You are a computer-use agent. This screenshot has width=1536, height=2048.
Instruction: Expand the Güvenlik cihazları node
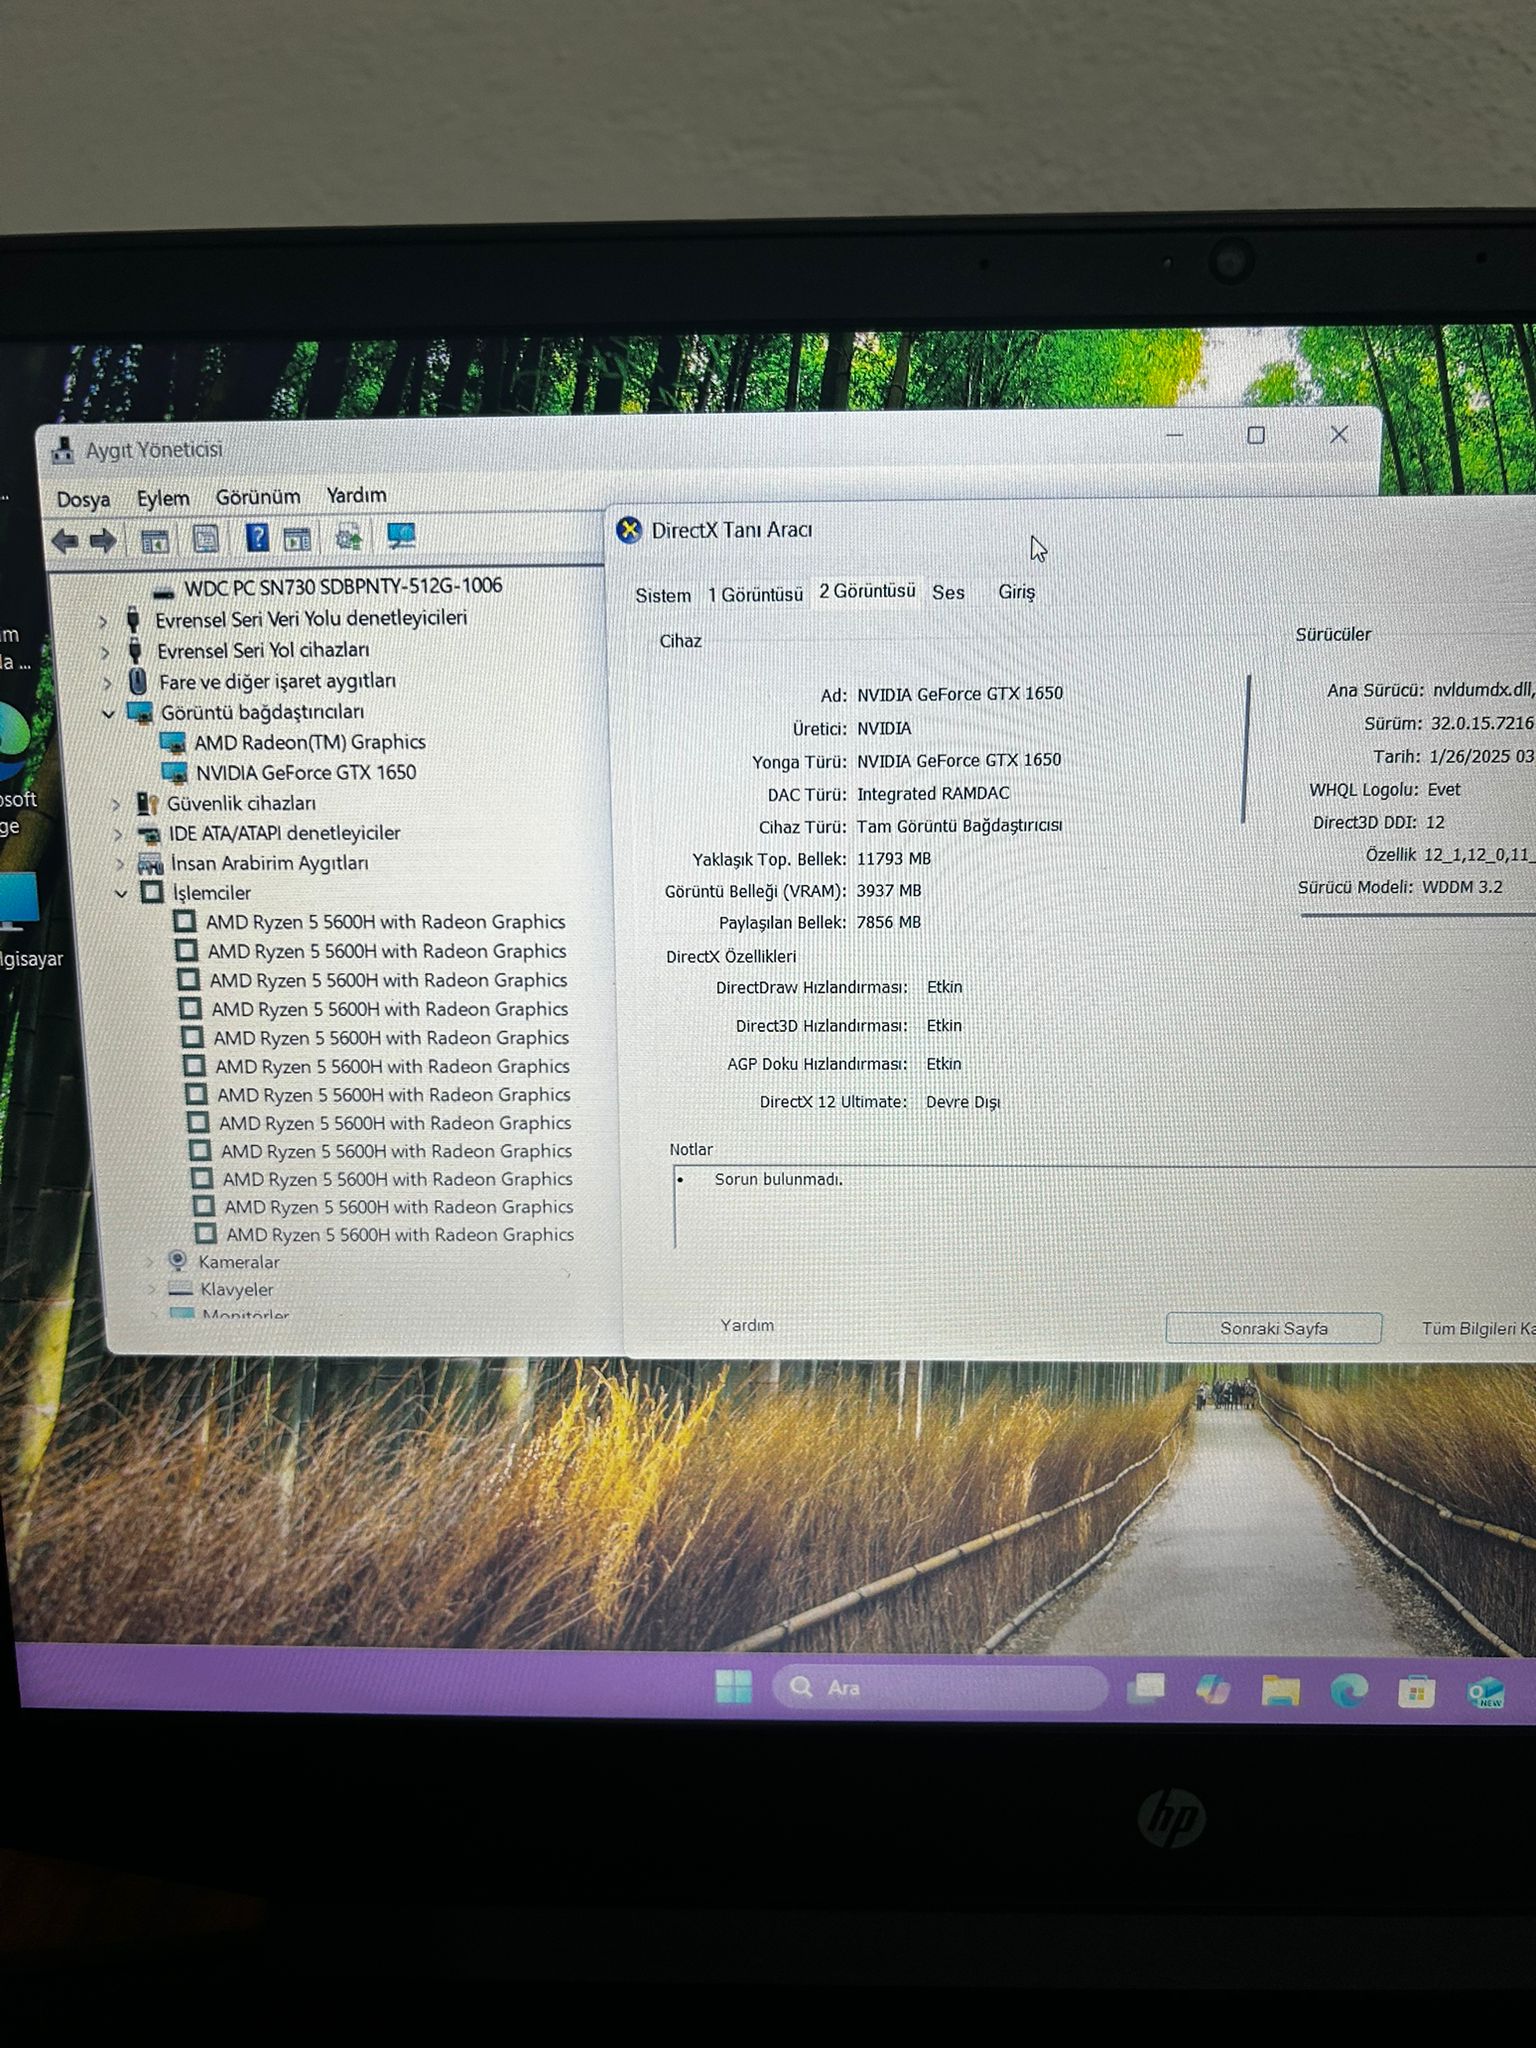(116, 804)
